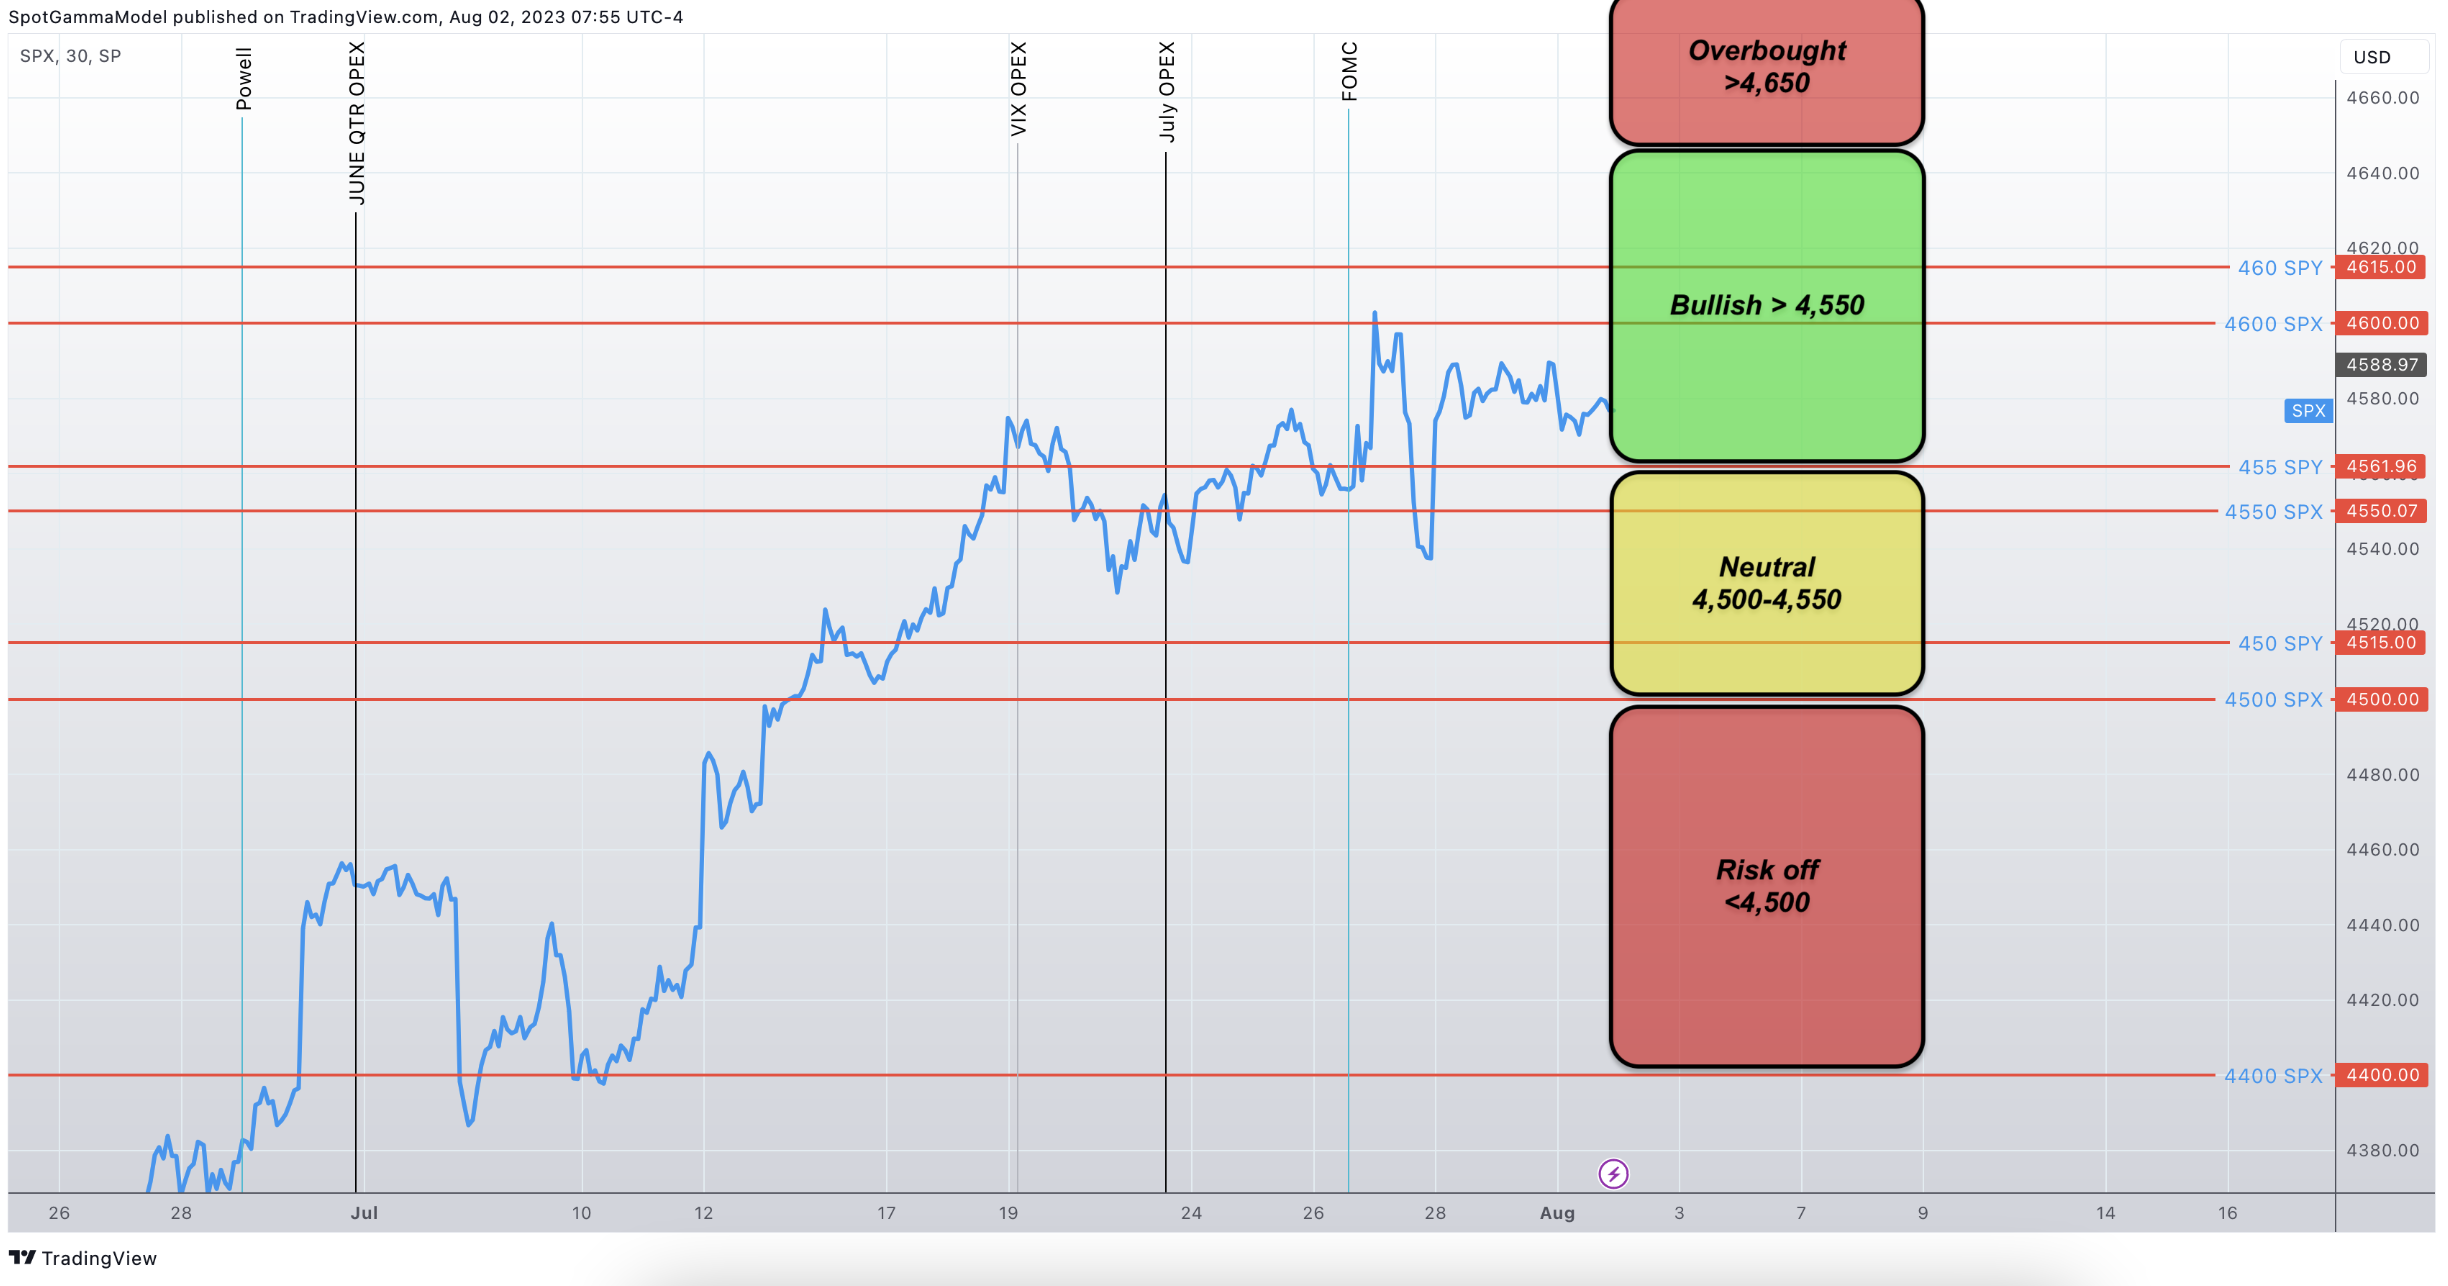Screen dimensions: 2448x1286
Task: Click the TradingView logo
Action: tap(82, 1258)
